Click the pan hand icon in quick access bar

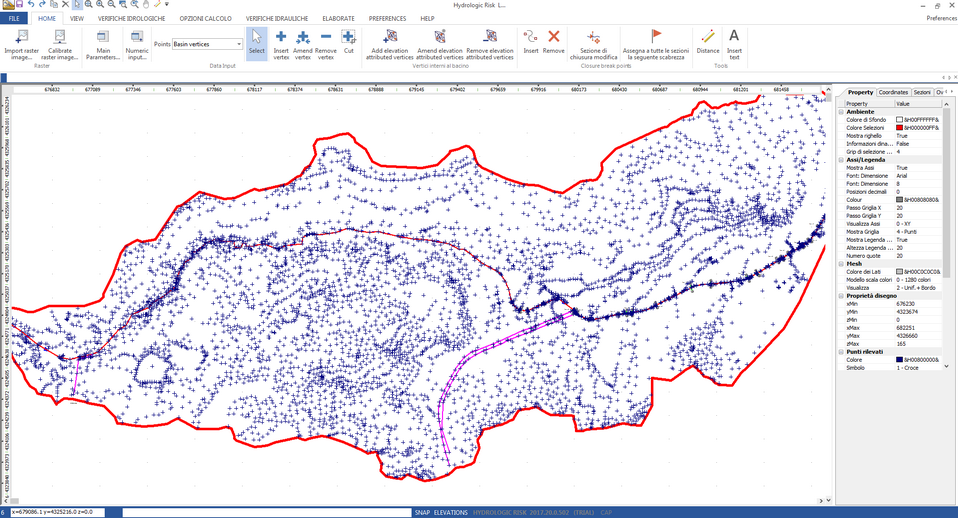coord(146,4)
